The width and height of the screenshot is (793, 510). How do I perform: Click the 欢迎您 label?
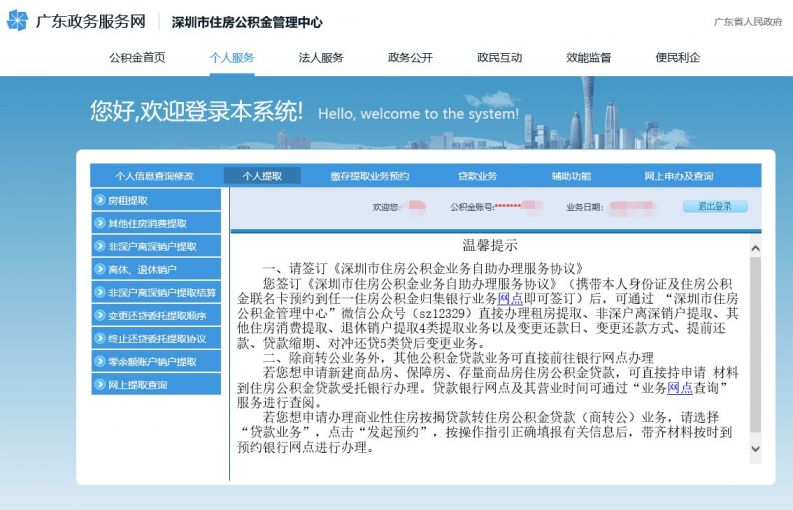tap(386, 206)
